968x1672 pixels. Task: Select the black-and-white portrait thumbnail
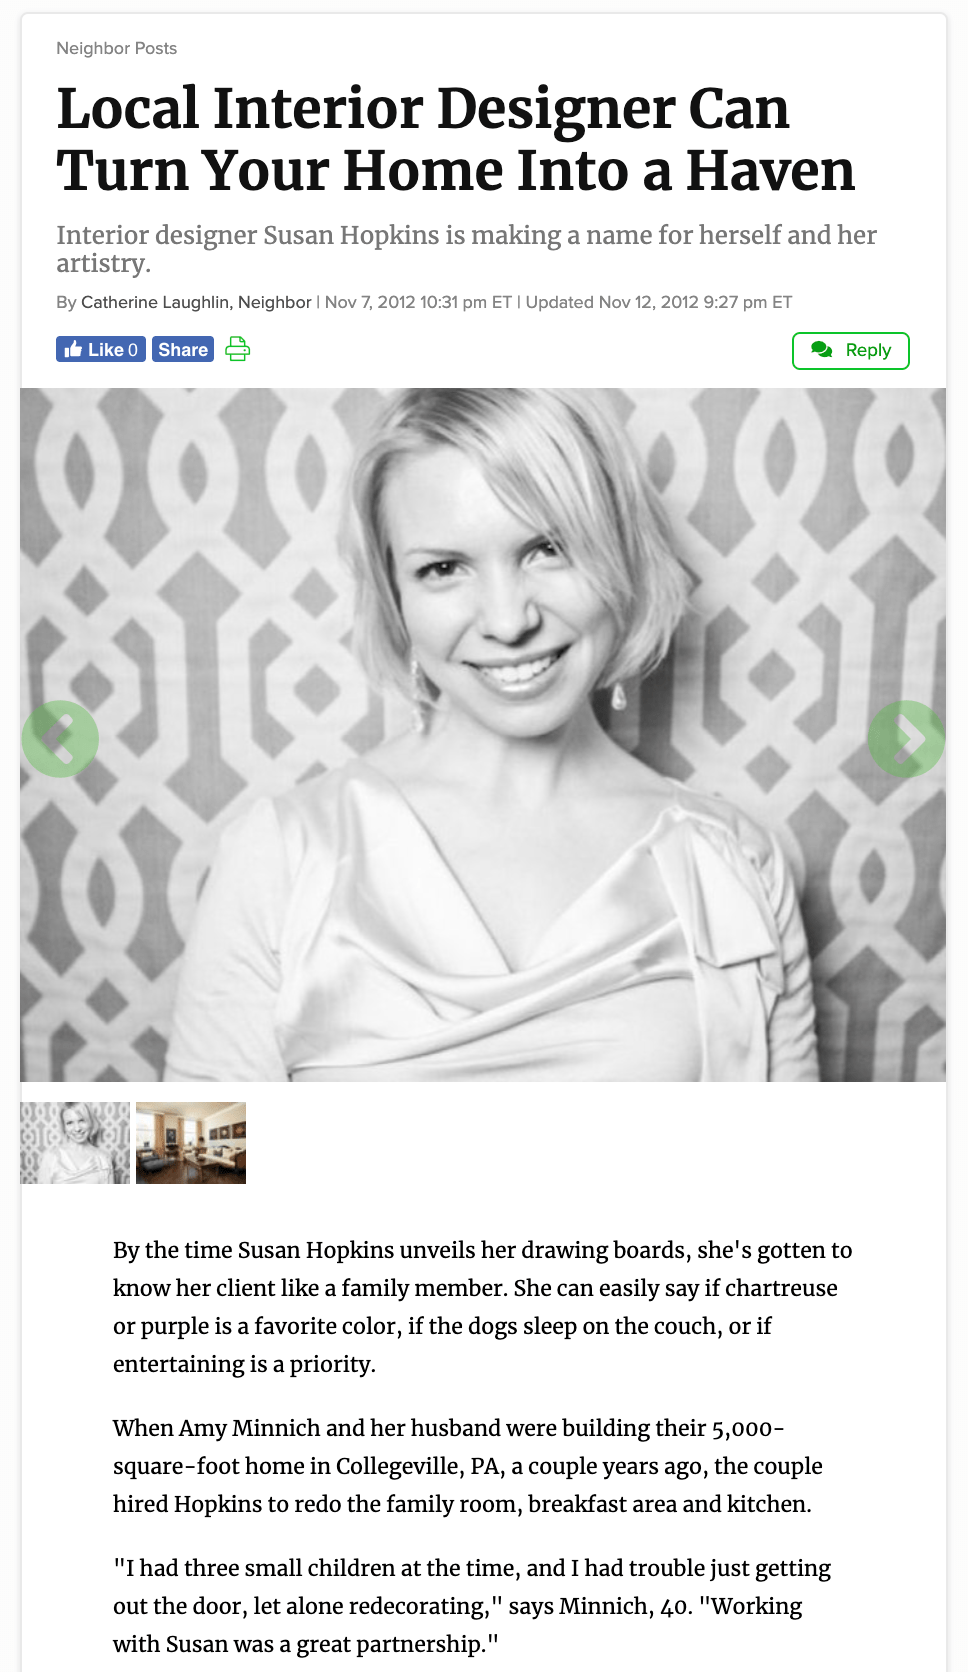tap(75, 1143)
